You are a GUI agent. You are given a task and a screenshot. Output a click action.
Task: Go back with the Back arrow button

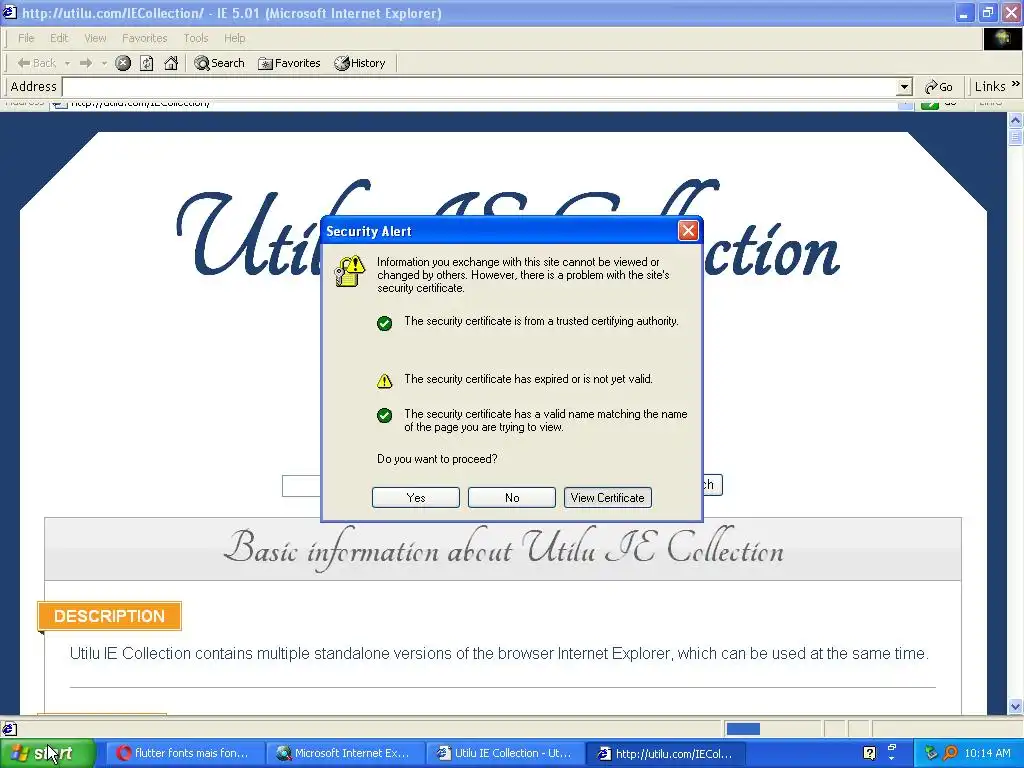tap(36, 63)
